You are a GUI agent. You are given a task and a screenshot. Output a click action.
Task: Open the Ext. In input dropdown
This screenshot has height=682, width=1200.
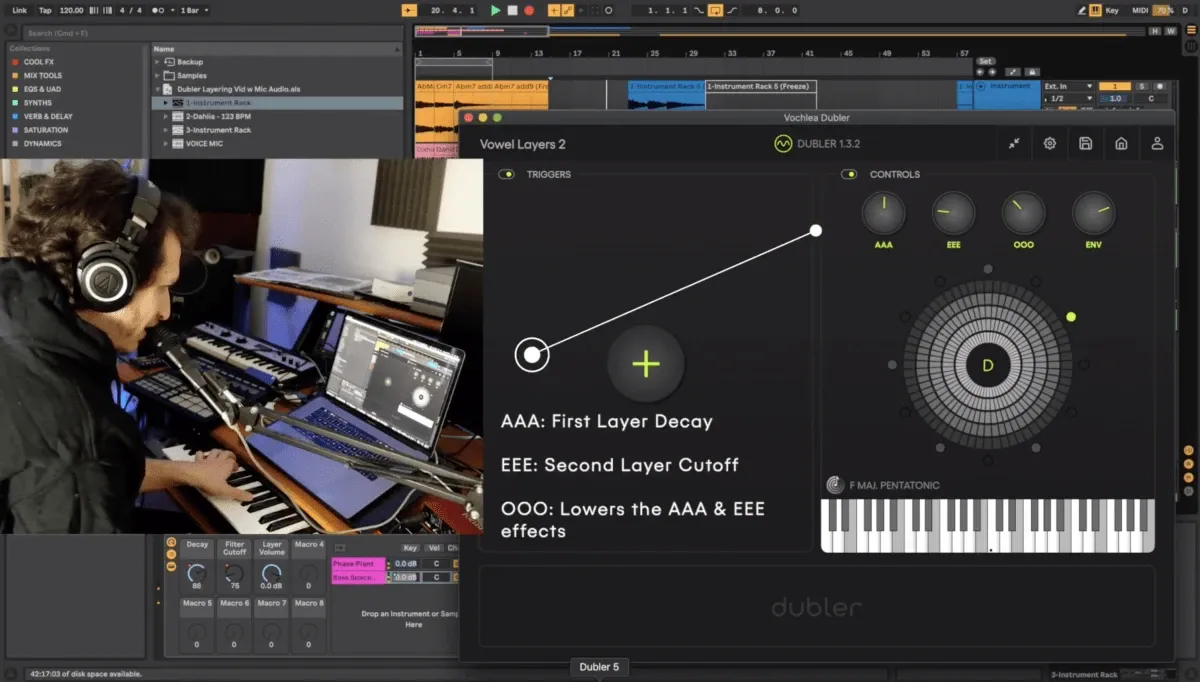click(1067, 87)
